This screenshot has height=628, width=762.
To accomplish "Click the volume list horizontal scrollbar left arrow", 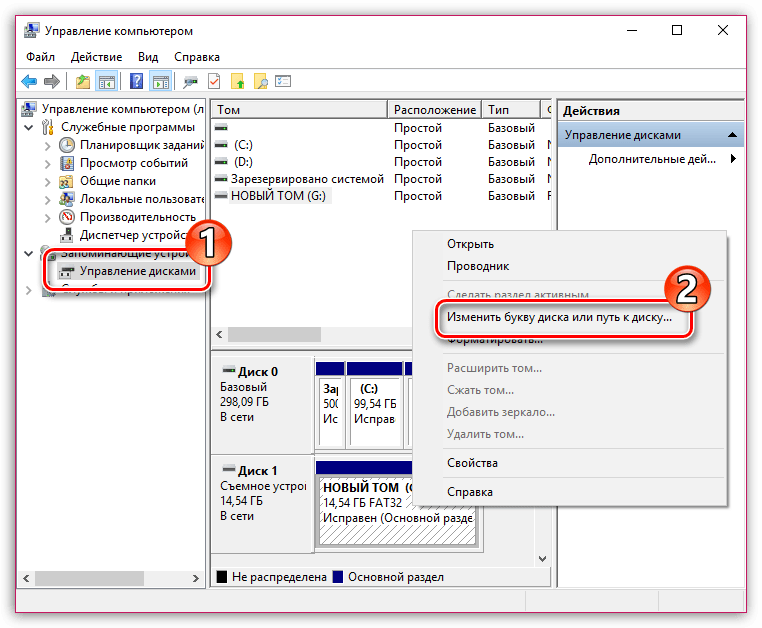I will 219,334.
